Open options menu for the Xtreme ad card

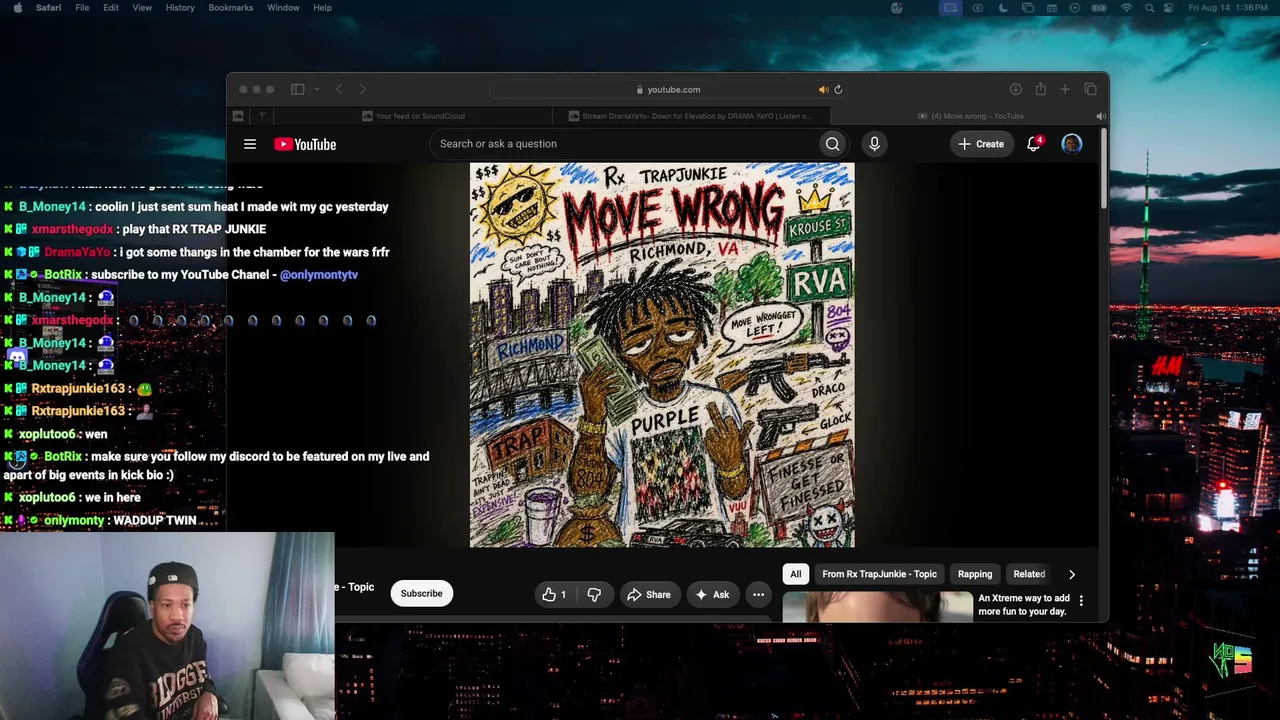[x=1081, y=601]
